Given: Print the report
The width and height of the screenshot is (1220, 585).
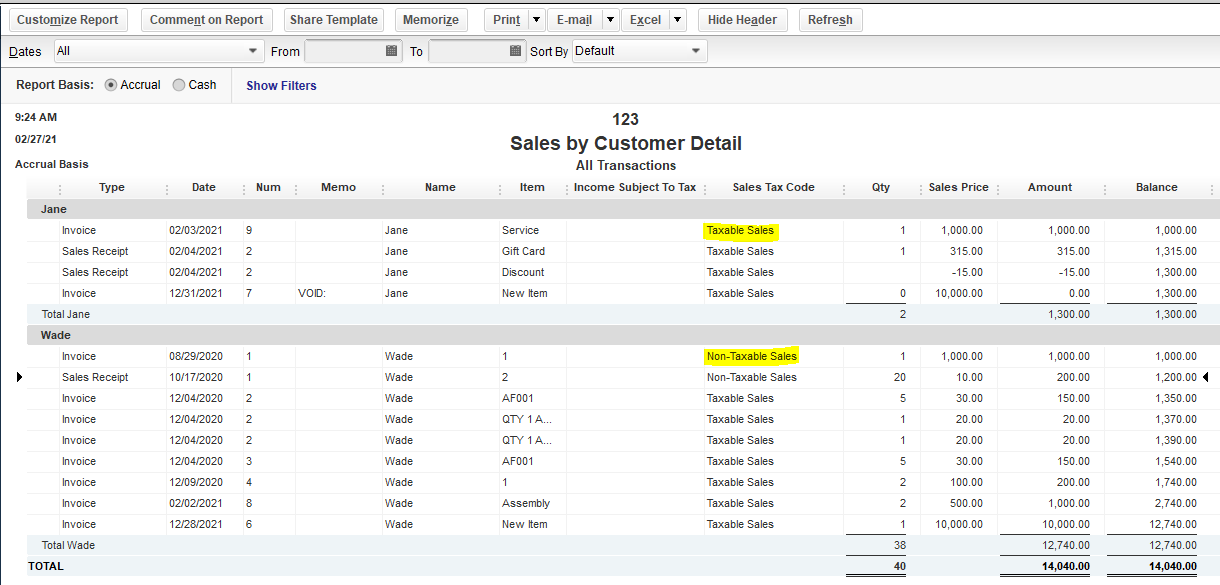Looking at the screenshot, I should 505,19.
